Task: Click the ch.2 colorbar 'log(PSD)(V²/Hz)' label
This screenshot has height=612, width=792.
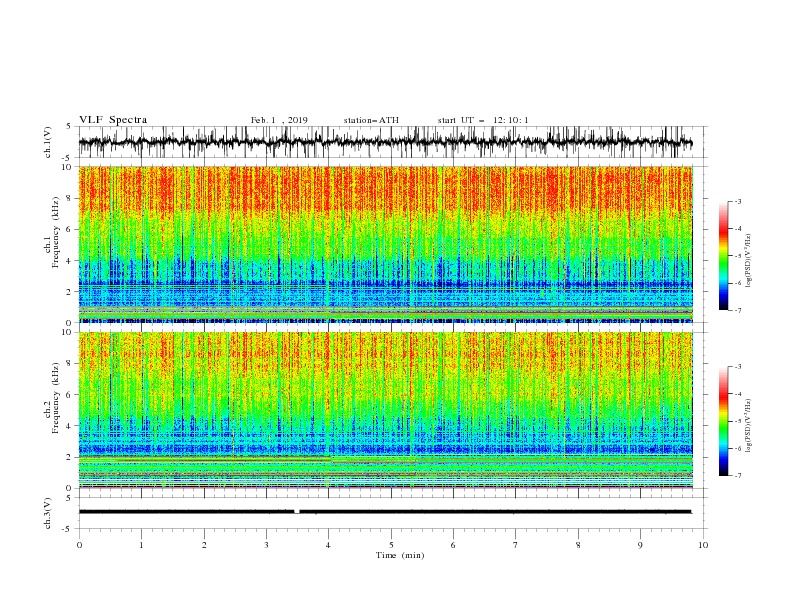Action: 749,425
